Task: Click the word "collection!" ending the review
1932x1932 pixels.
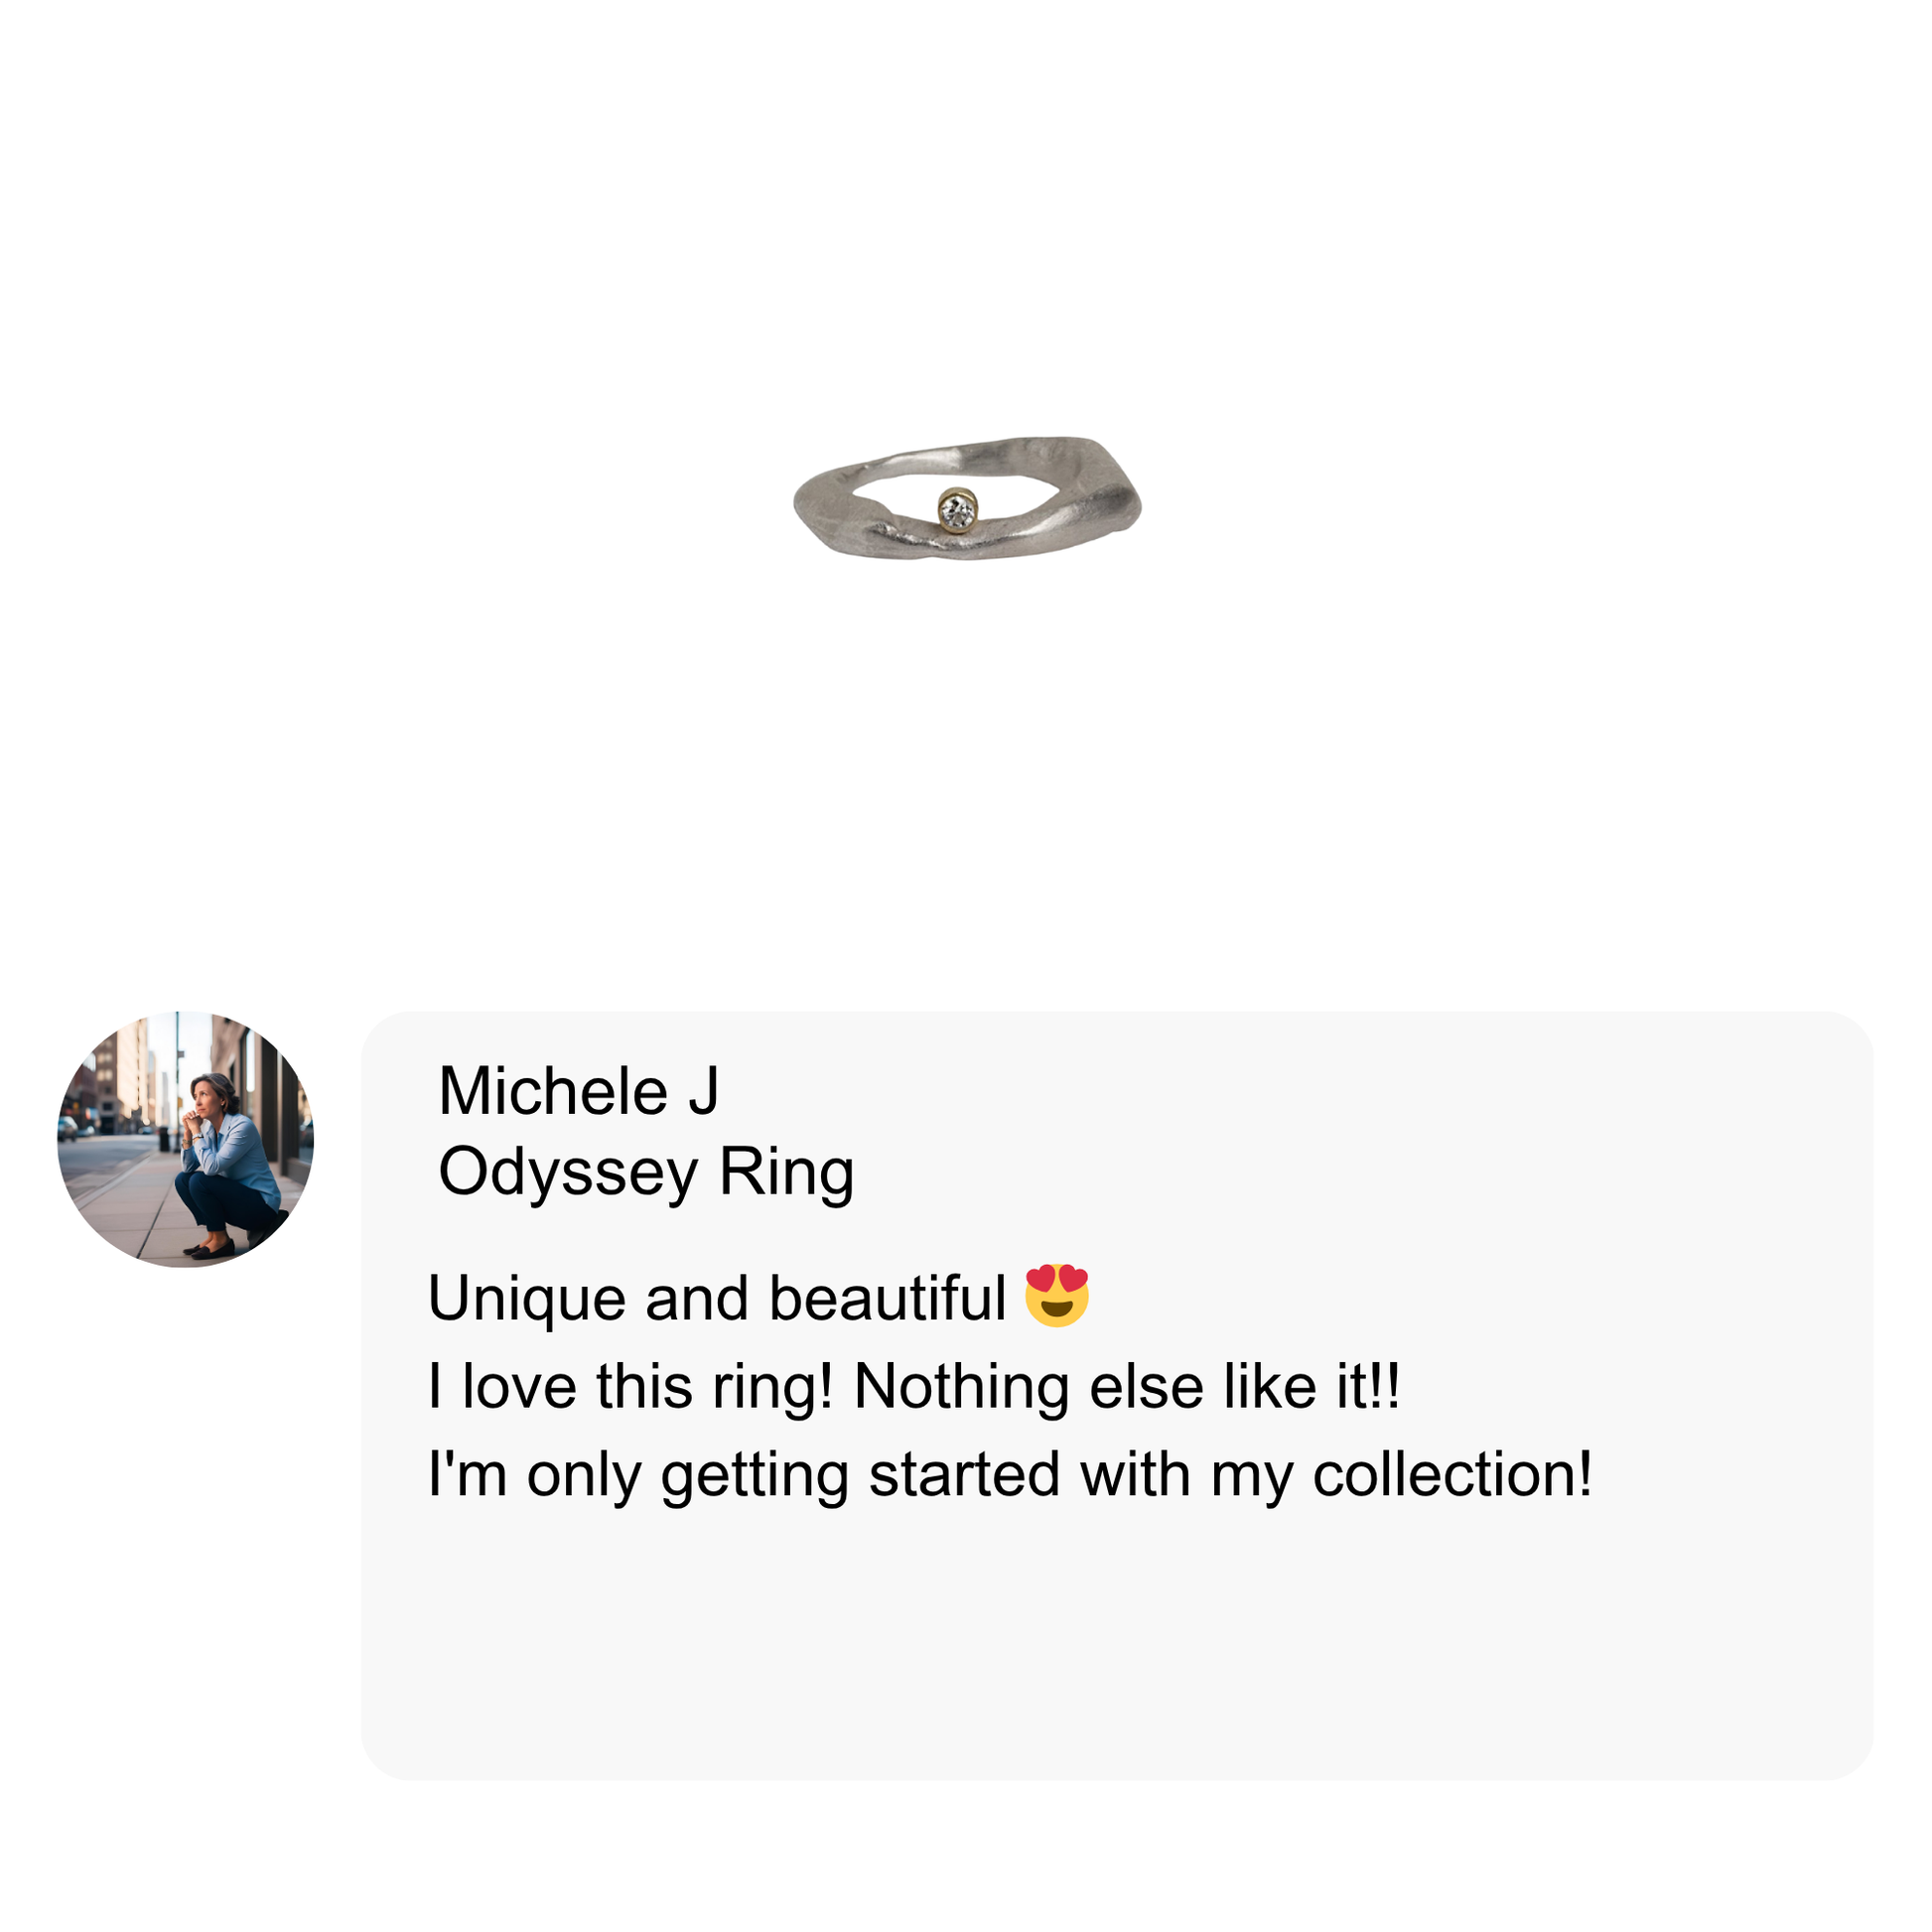Action: (1452, 1475)
